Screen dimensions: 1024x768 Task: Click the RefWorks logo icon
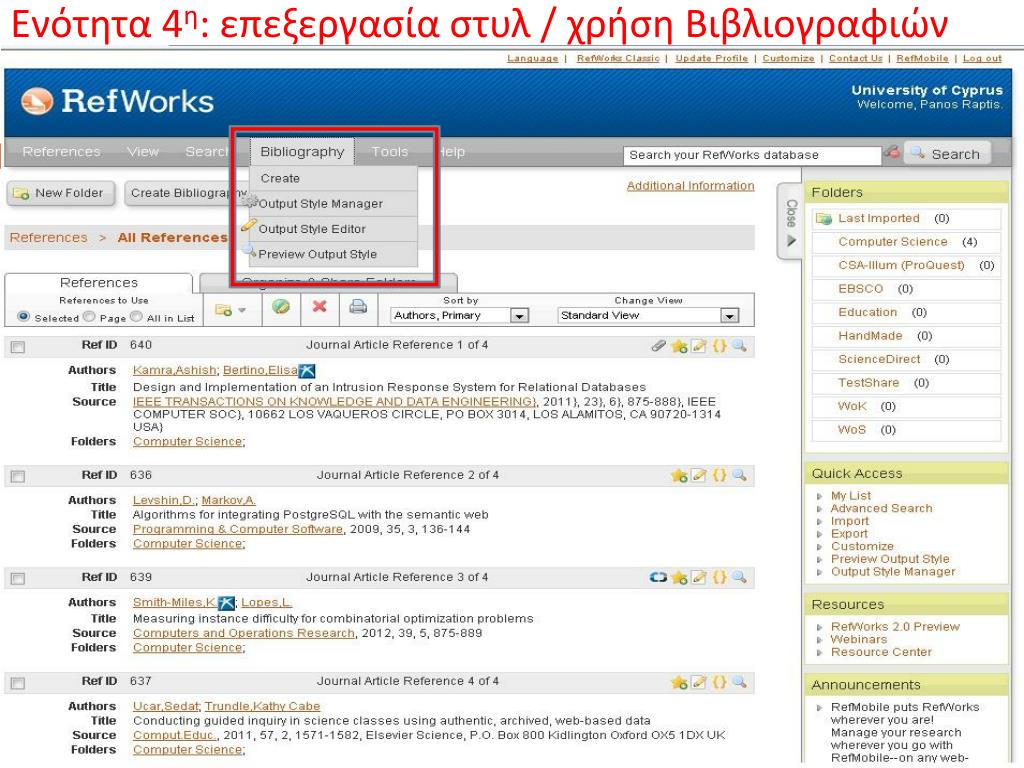[x=37, y=101]
